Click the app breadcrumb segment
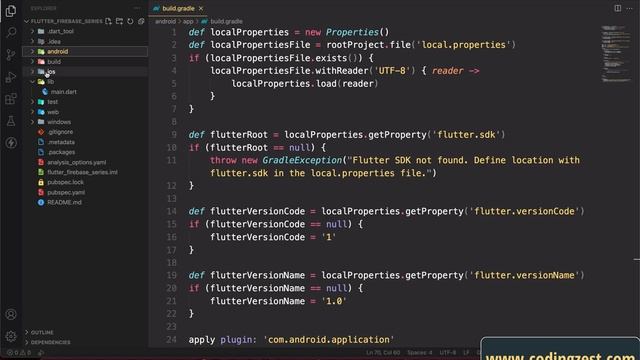The width and height of the screenshot is (640, 360). coord(188,21)
